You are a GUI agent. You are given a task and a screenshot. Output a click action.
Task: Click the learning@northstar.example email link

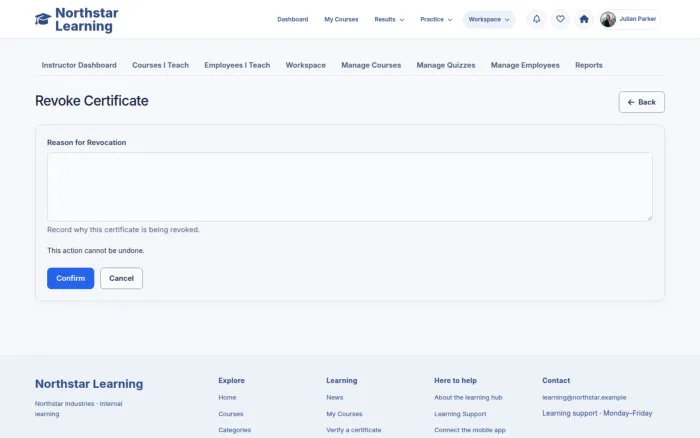point(584,397)
